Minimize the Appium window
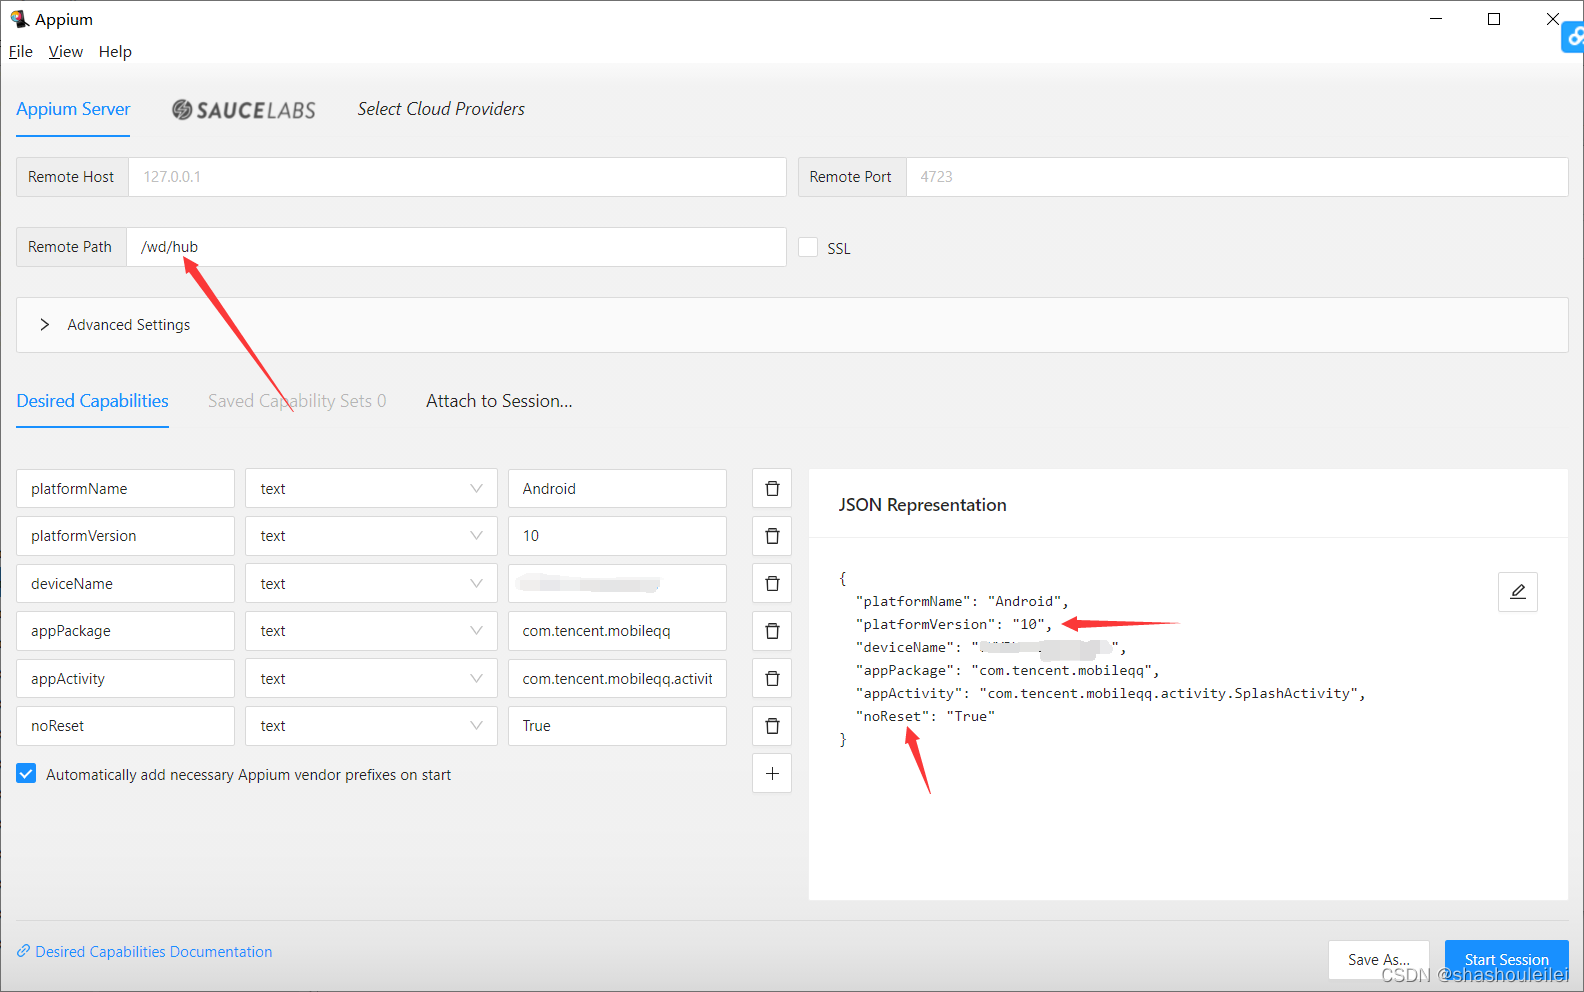The height and width of the screenshot is (992, 1584). pos(1436,19)
